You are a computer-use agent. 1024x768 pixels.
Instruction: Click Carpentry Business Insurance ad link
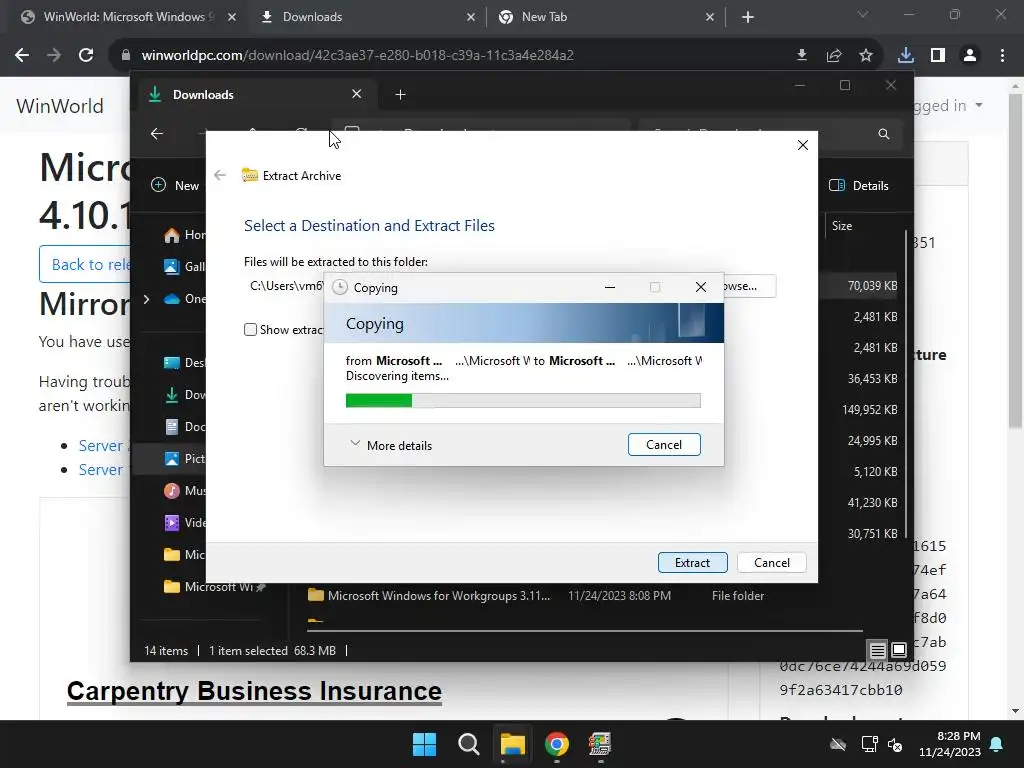(x=254, y=691)
